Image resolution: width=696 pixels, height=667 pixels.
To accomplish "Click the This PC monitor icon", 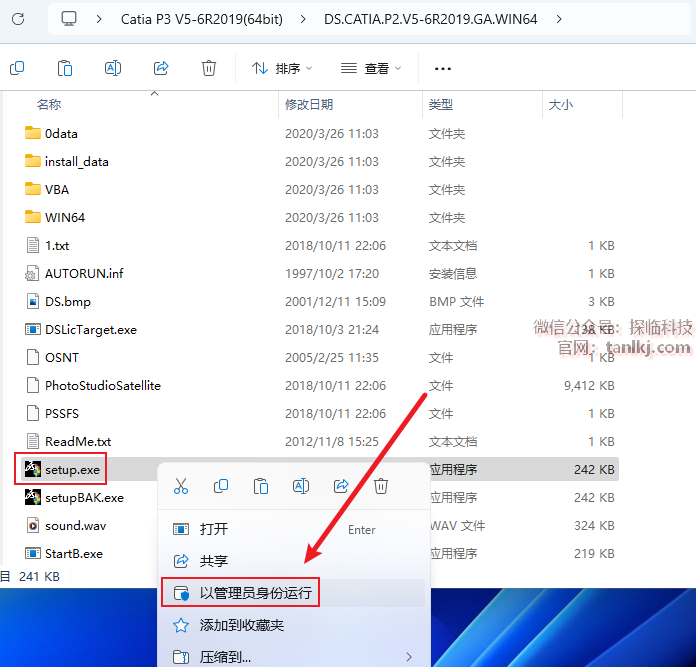I will (69, 19).
